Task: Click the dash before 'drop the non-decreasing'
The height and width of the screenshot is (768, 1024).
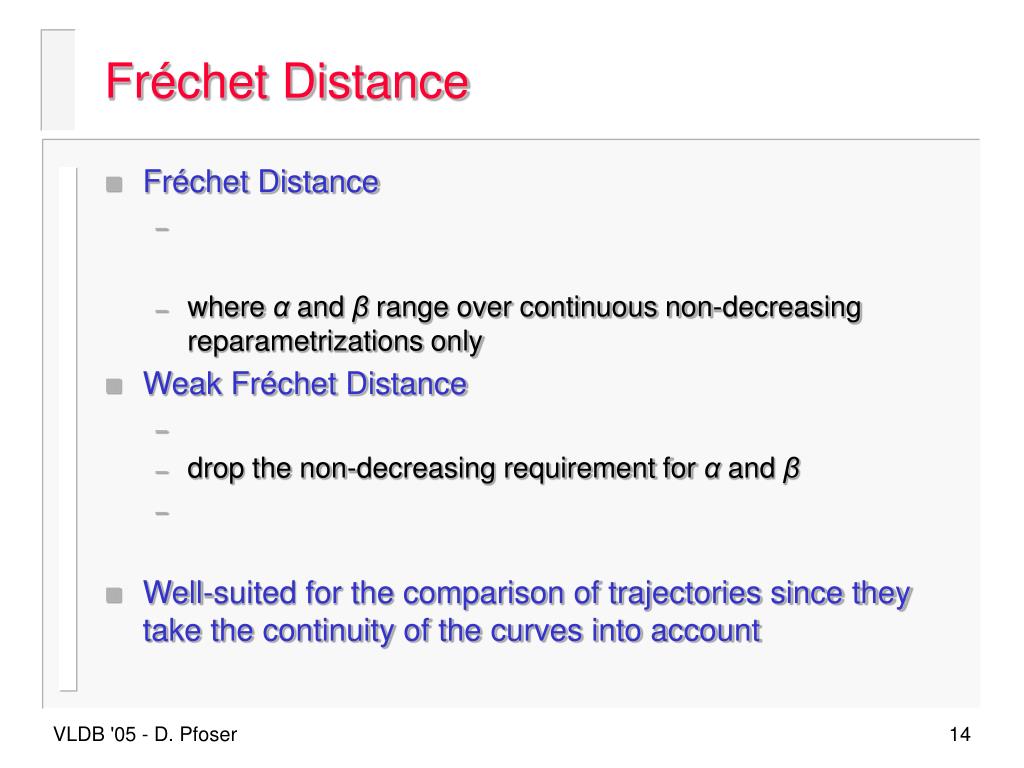Action: 163,472
